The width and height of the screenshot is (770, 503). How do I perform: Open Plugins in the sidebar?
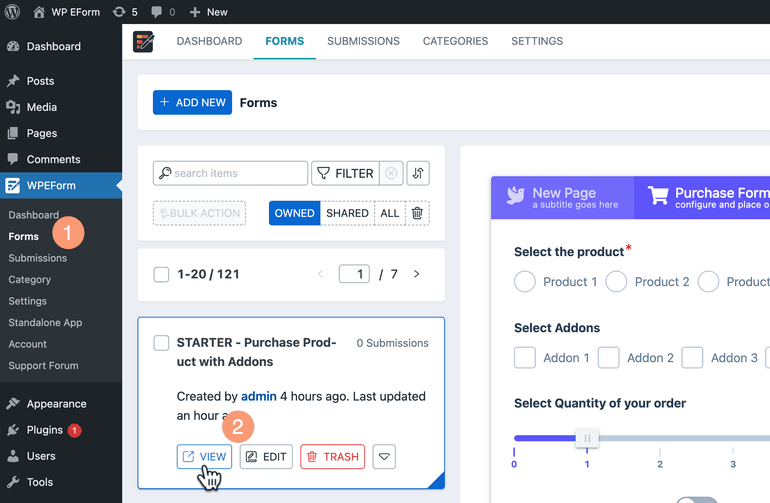click(x=45, y=430)
